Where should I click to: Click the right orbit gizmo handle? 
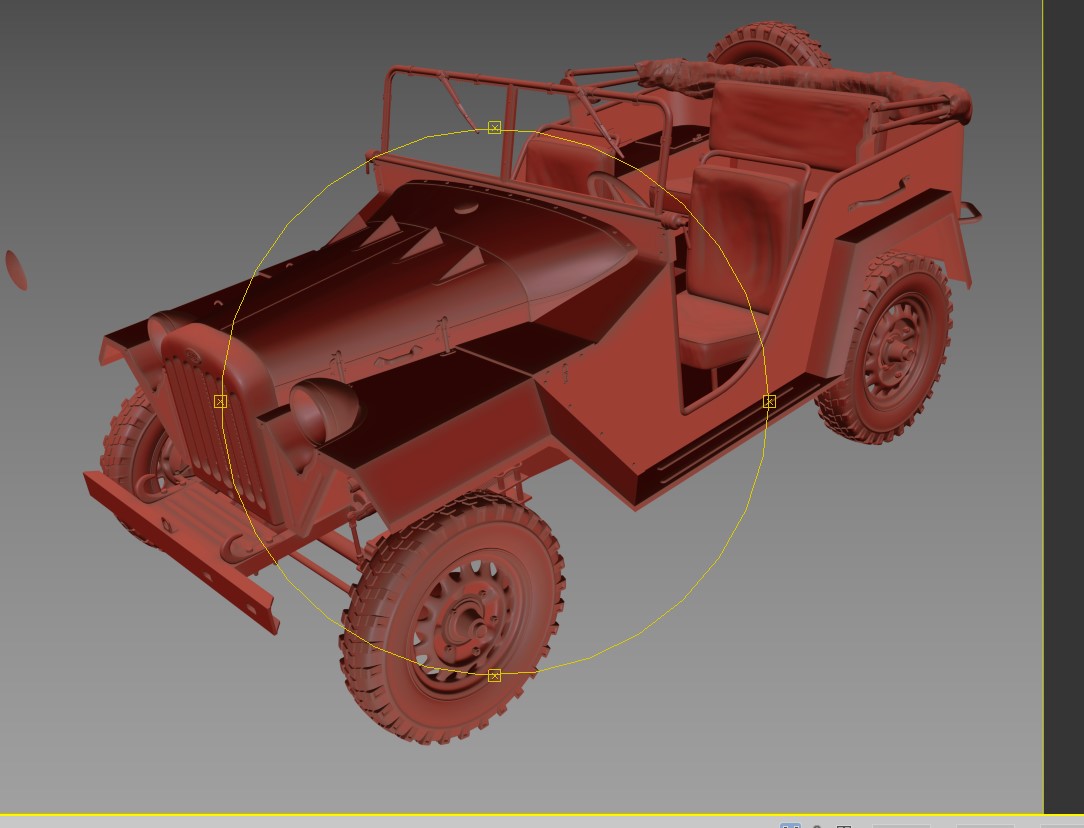(x=769, y=401)
